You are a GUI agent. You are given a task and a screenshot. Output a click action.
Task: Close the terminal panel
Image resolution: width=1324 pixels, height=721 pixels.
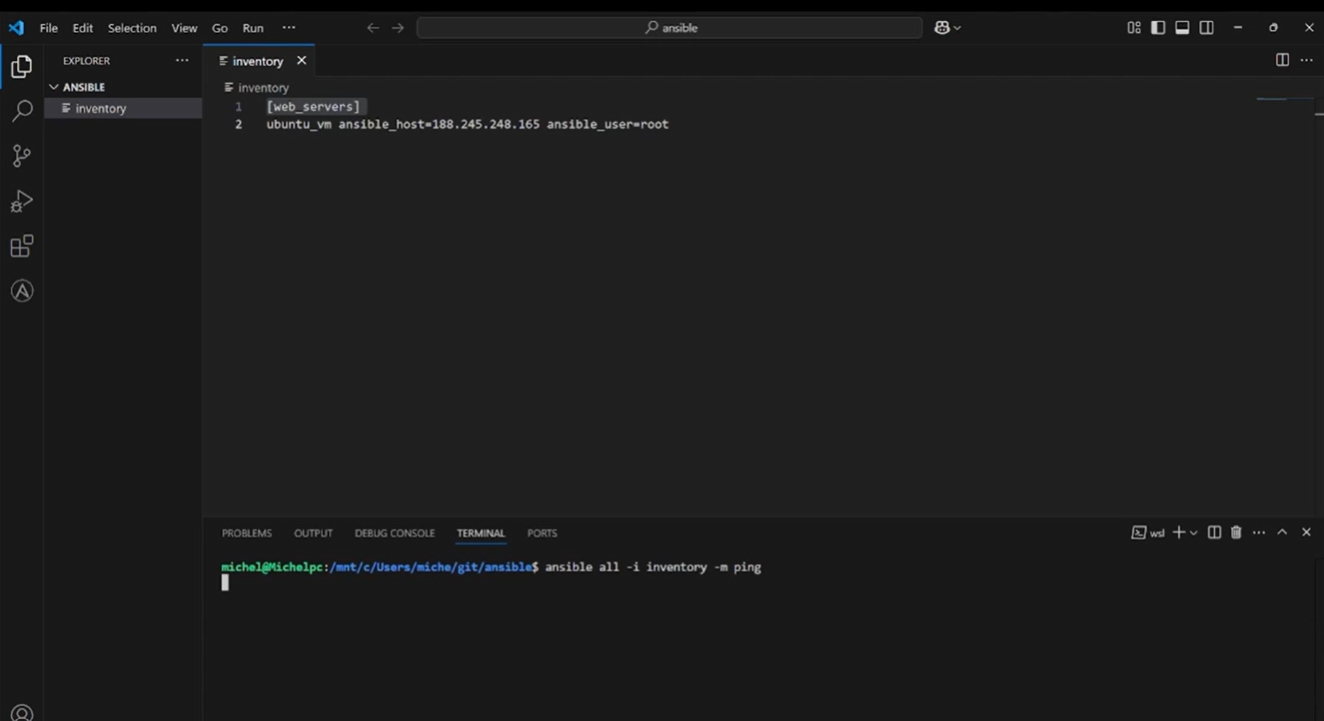1306,532
